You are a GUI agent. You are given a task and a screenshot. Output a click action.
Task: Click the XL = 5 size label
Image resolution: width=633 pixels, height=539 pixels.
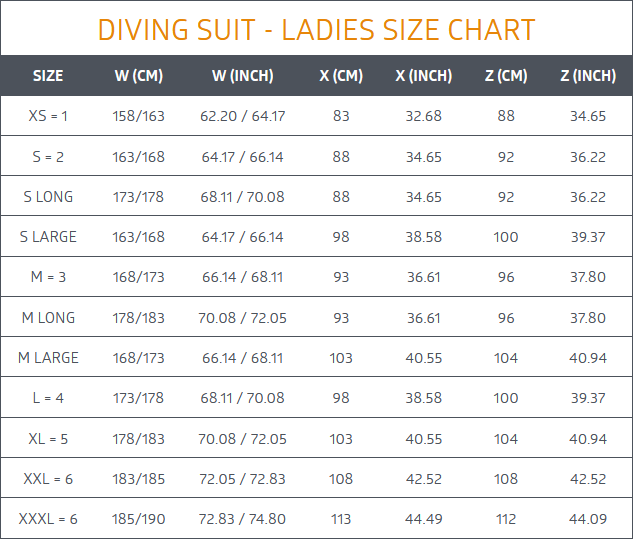48,439
